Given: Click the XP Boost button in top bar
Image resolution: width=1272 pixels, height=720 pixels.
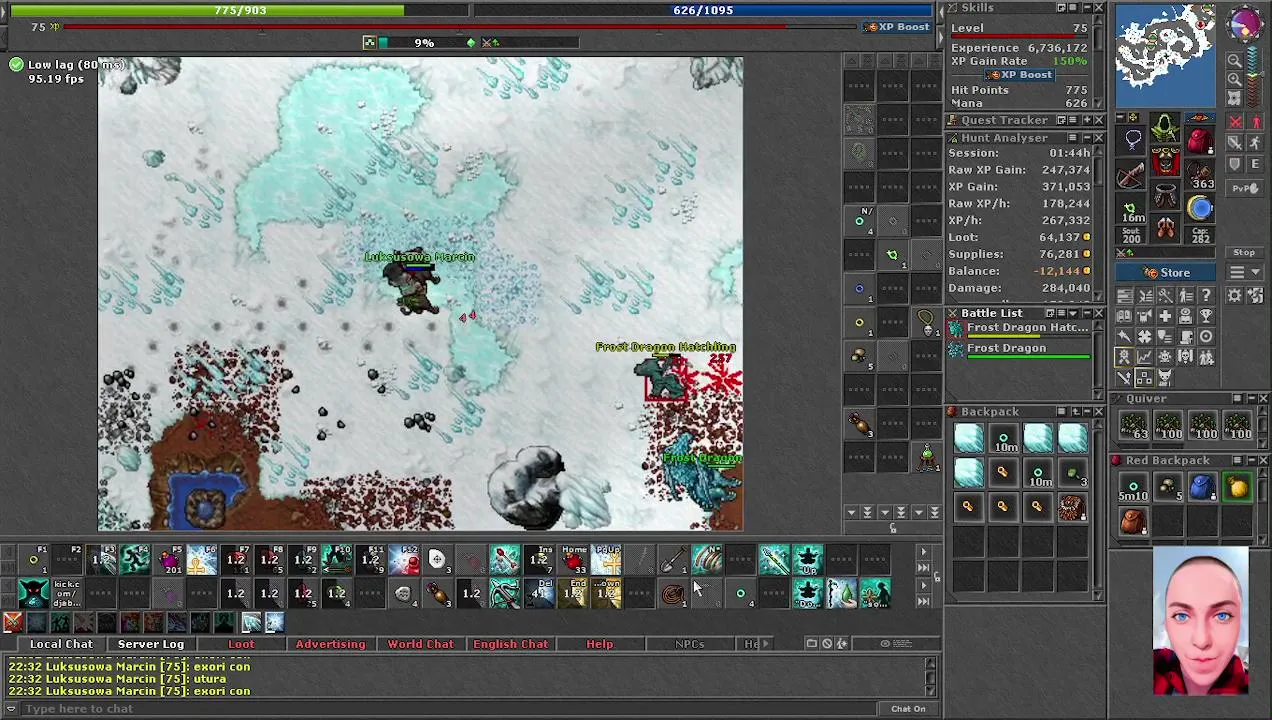Looking at the screenshot, I should (898, 27).
